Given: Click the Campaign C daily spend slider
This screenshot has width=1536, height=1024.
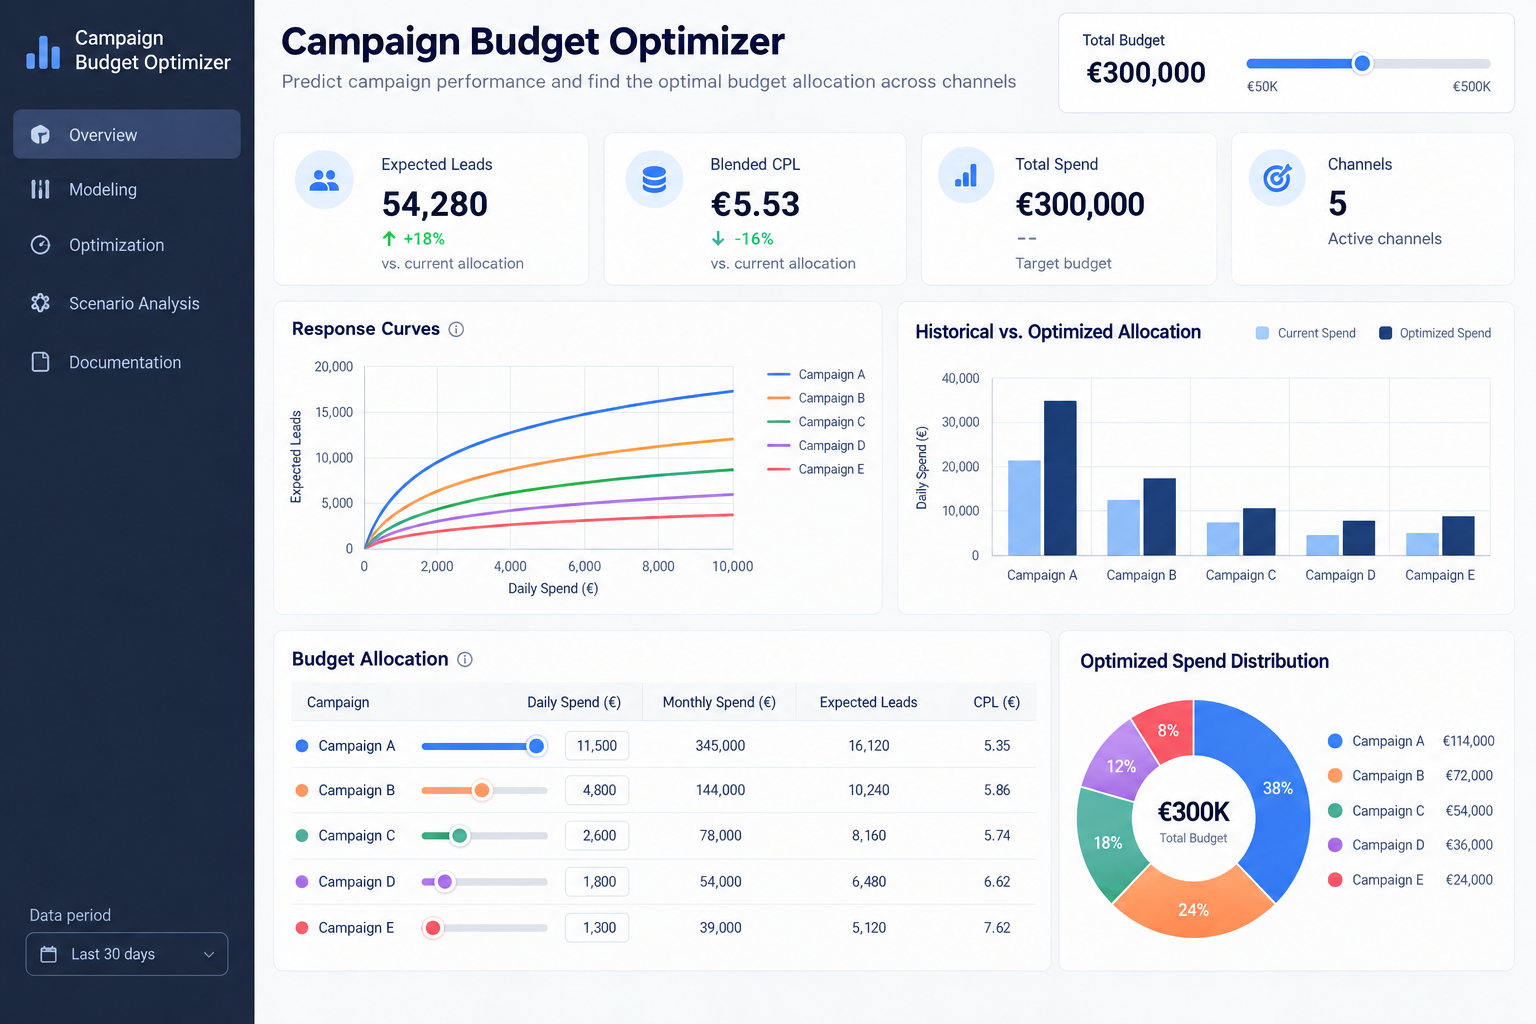Looking at the screenshot, I should click(x=485, y=836).
